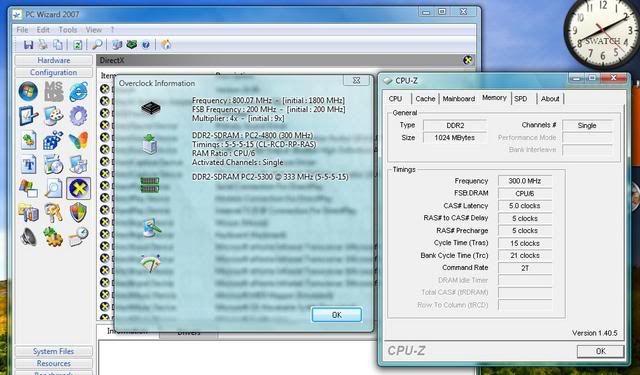This screenshot has width=640, height=375.
Task: Click the Size 1024 MBytes field
Action: pyautogui.click(x=455, y=138)
